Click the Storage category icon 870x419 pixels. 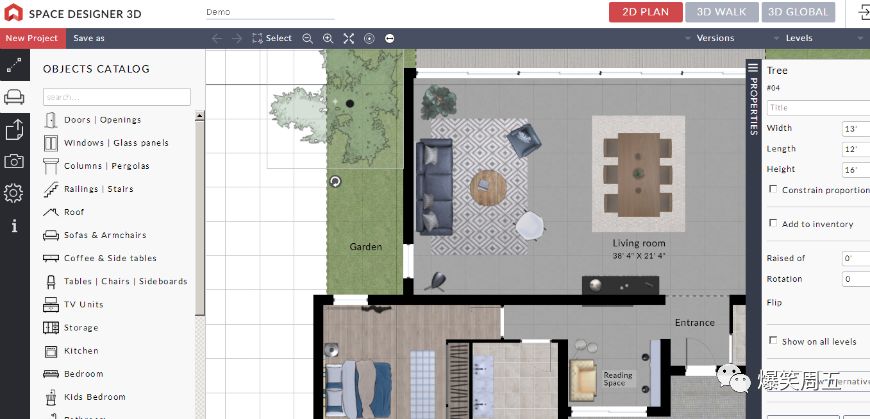[51, 327]
